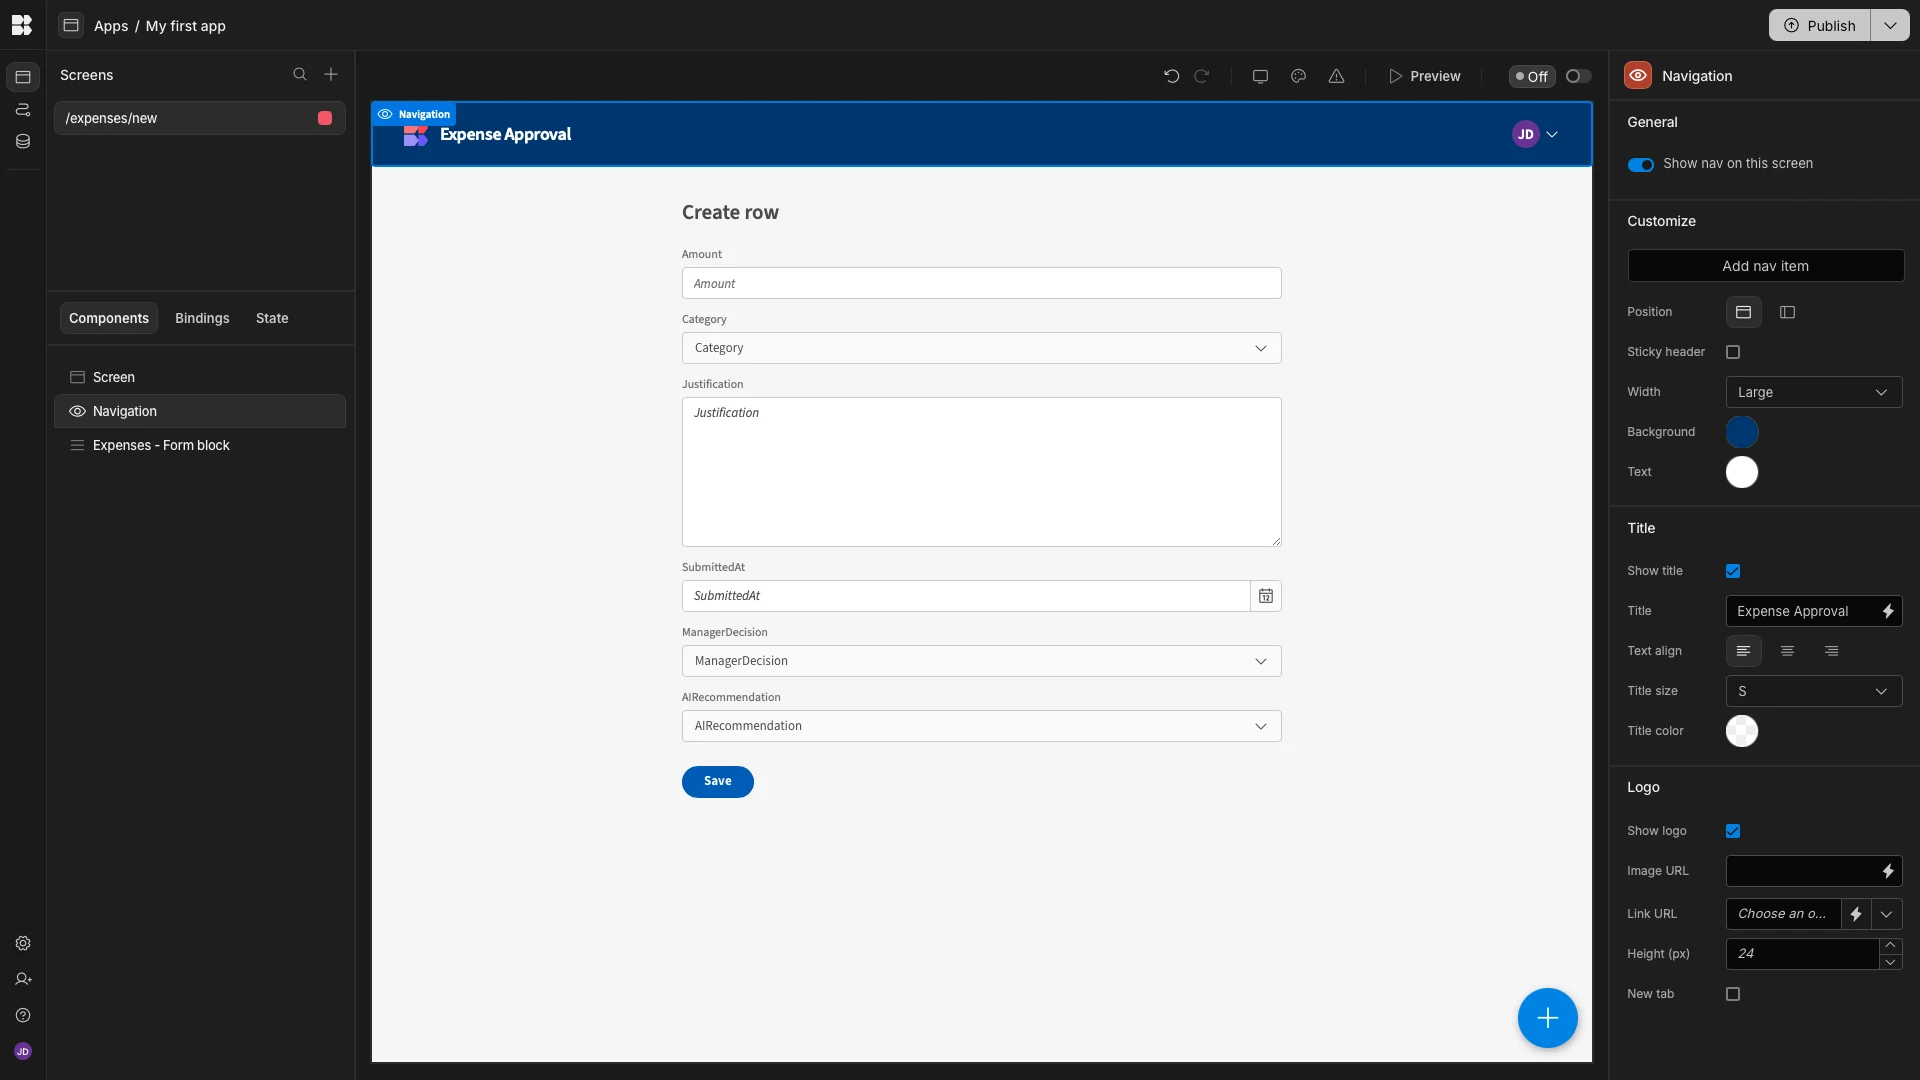Switch to the State tab
This screenshot has height=1080, width=1920.
pos(271,318)
